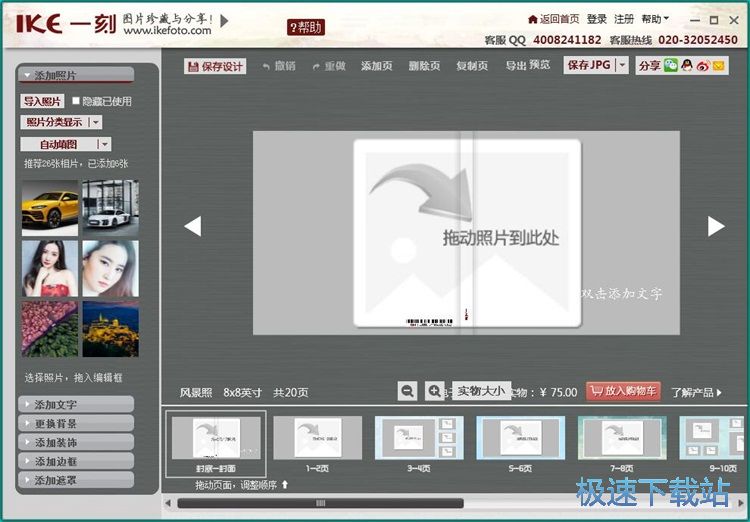Image resolution: width=750 pixels, height=522 pixels.
Task: Open the 自动填图 dropdown arrow
Action: click(105, 144)
